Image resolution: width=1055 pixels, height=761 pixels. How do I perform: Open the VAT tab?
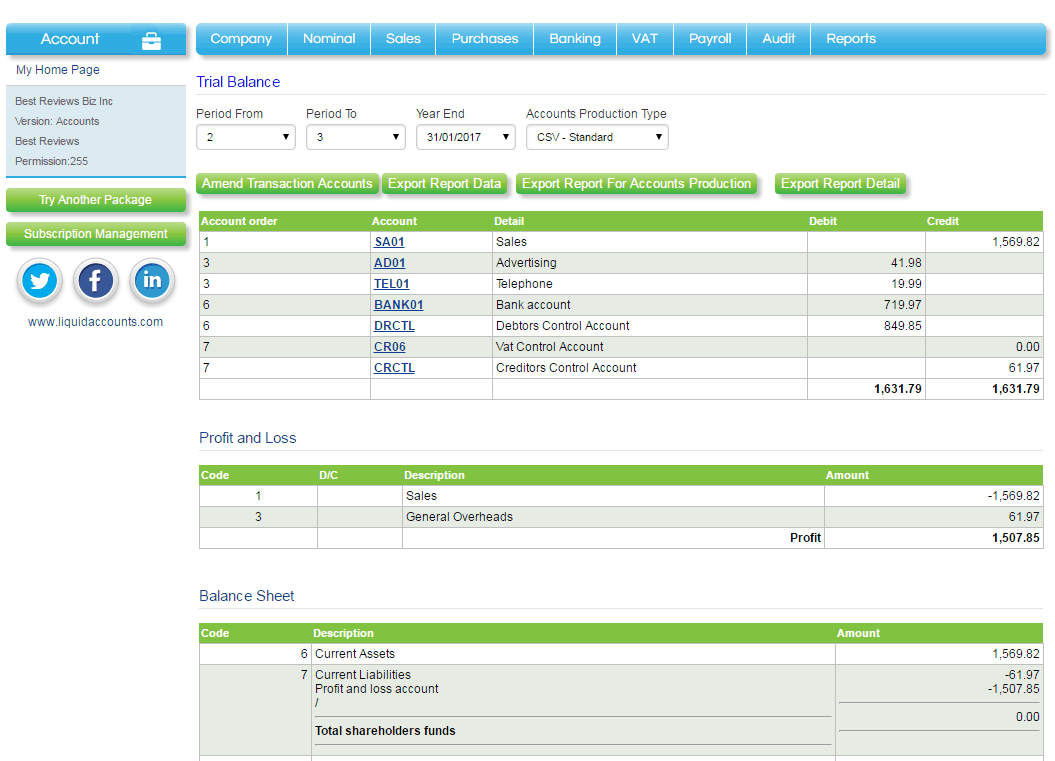point(644,38)
